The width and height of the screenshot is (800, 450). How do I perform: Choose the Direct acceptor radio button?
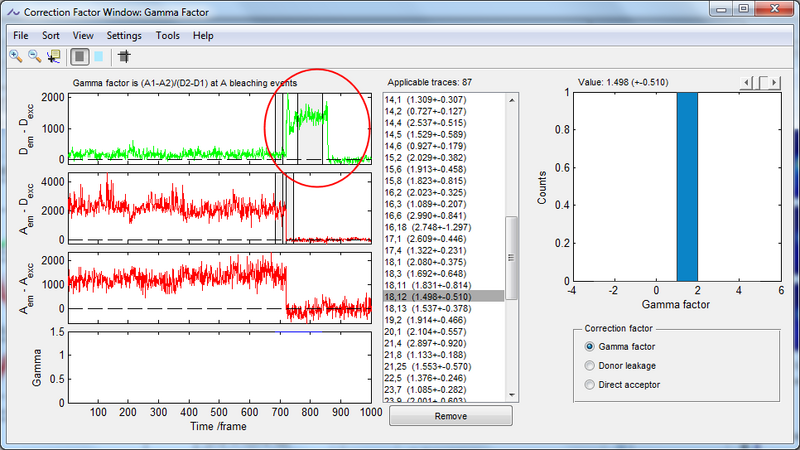coord(590,384)
